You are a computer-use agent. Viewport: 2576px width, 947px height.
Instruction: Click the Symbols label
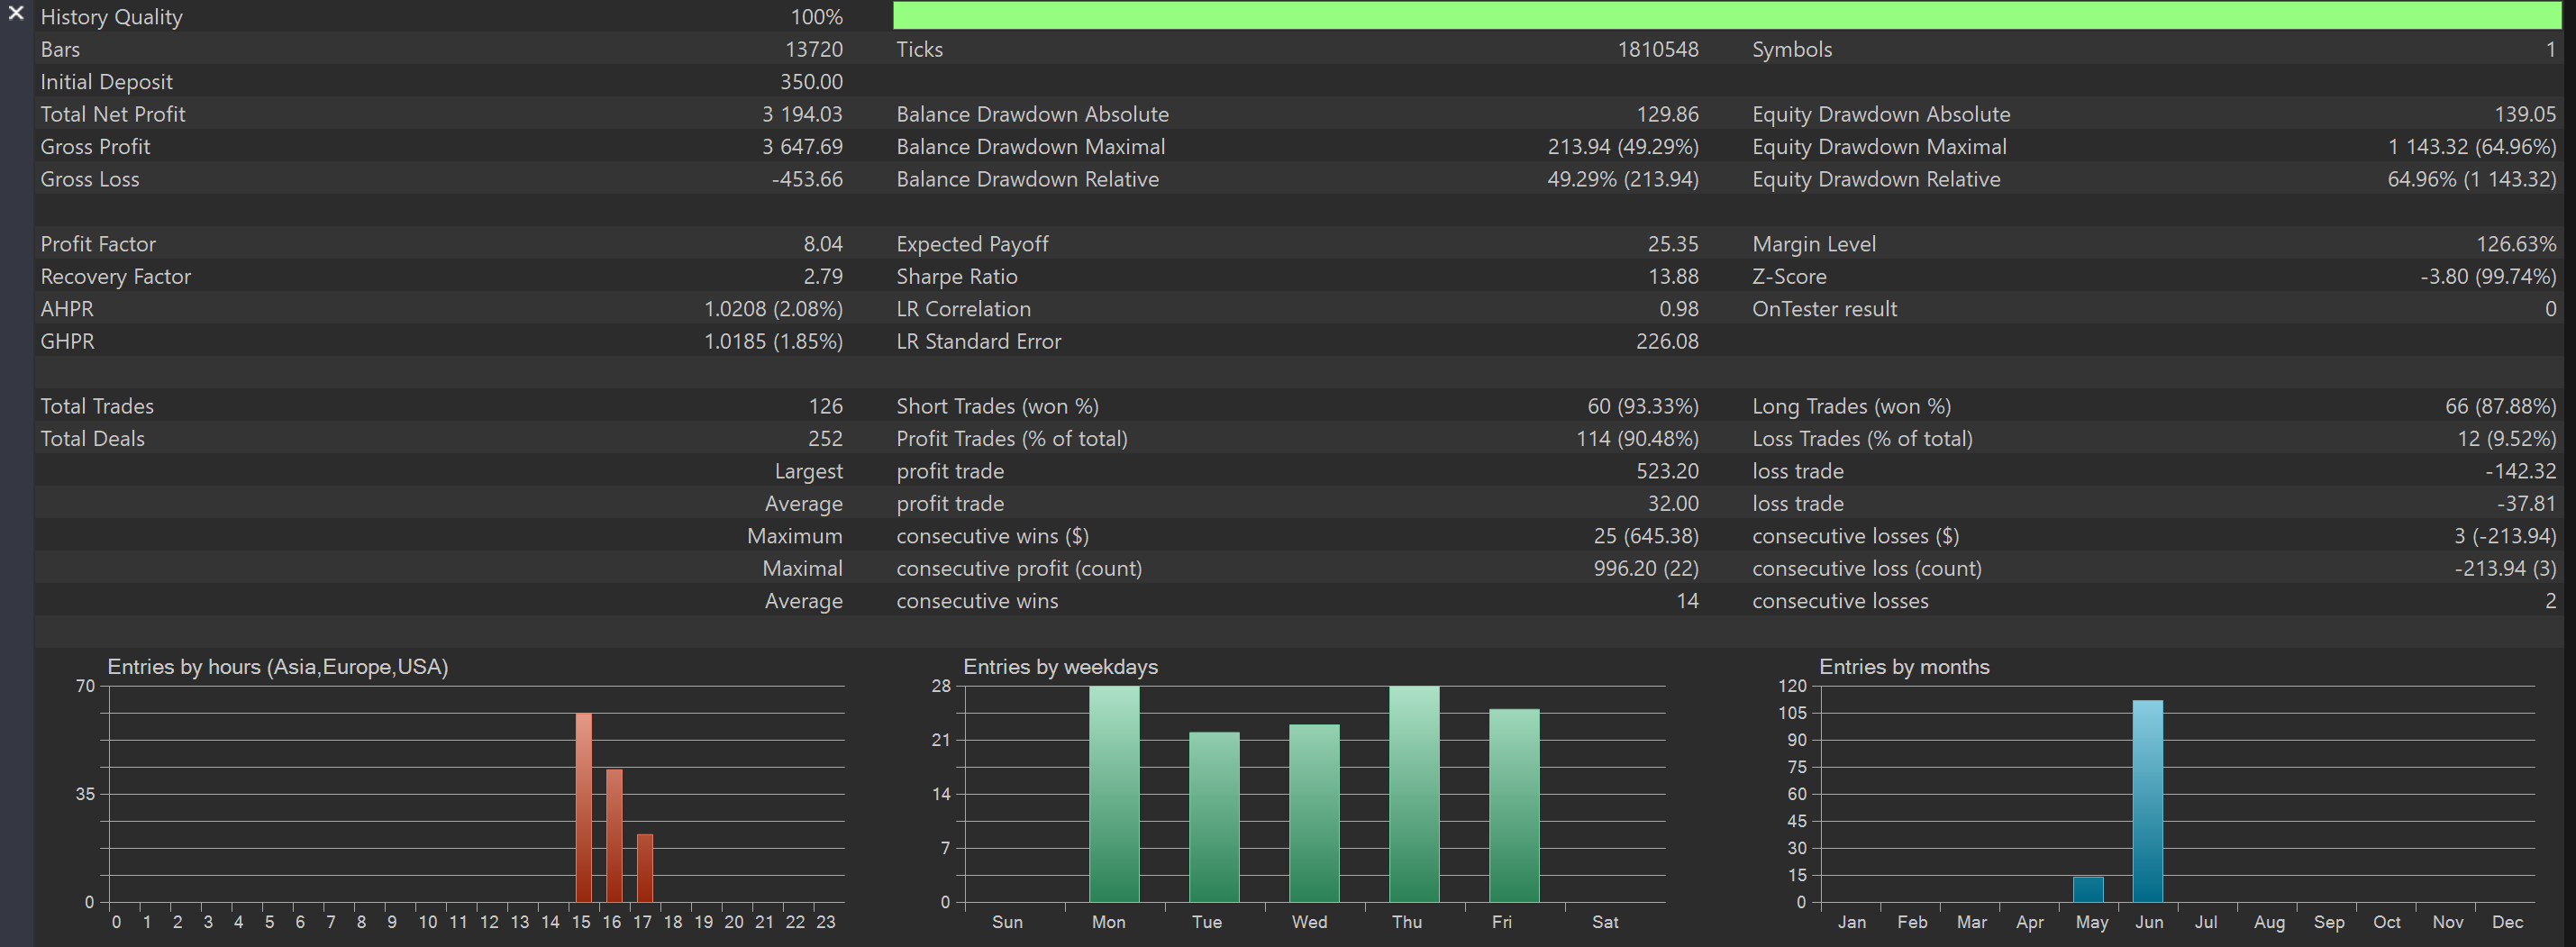(1792, 49)
